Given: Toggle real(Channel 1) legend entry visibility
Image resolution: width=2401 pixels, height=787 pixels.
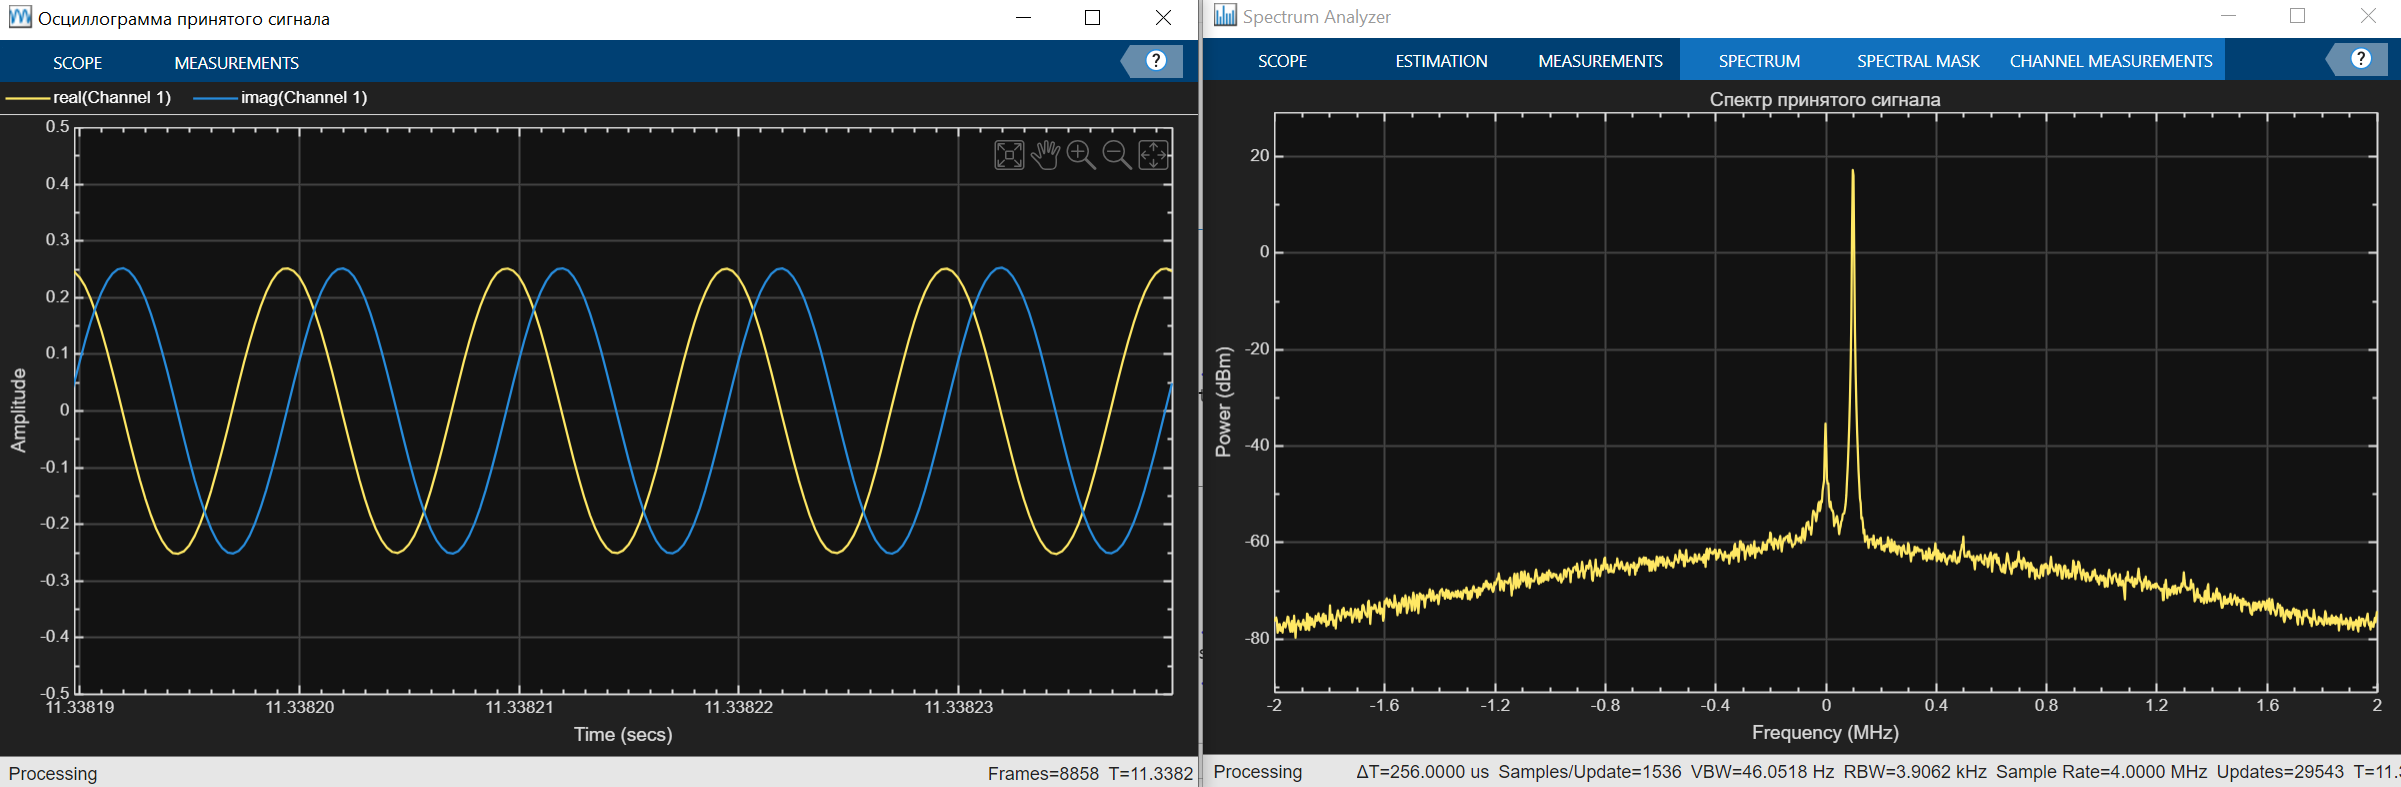Looking at the screenshot, I should click(x=89, y=97).
